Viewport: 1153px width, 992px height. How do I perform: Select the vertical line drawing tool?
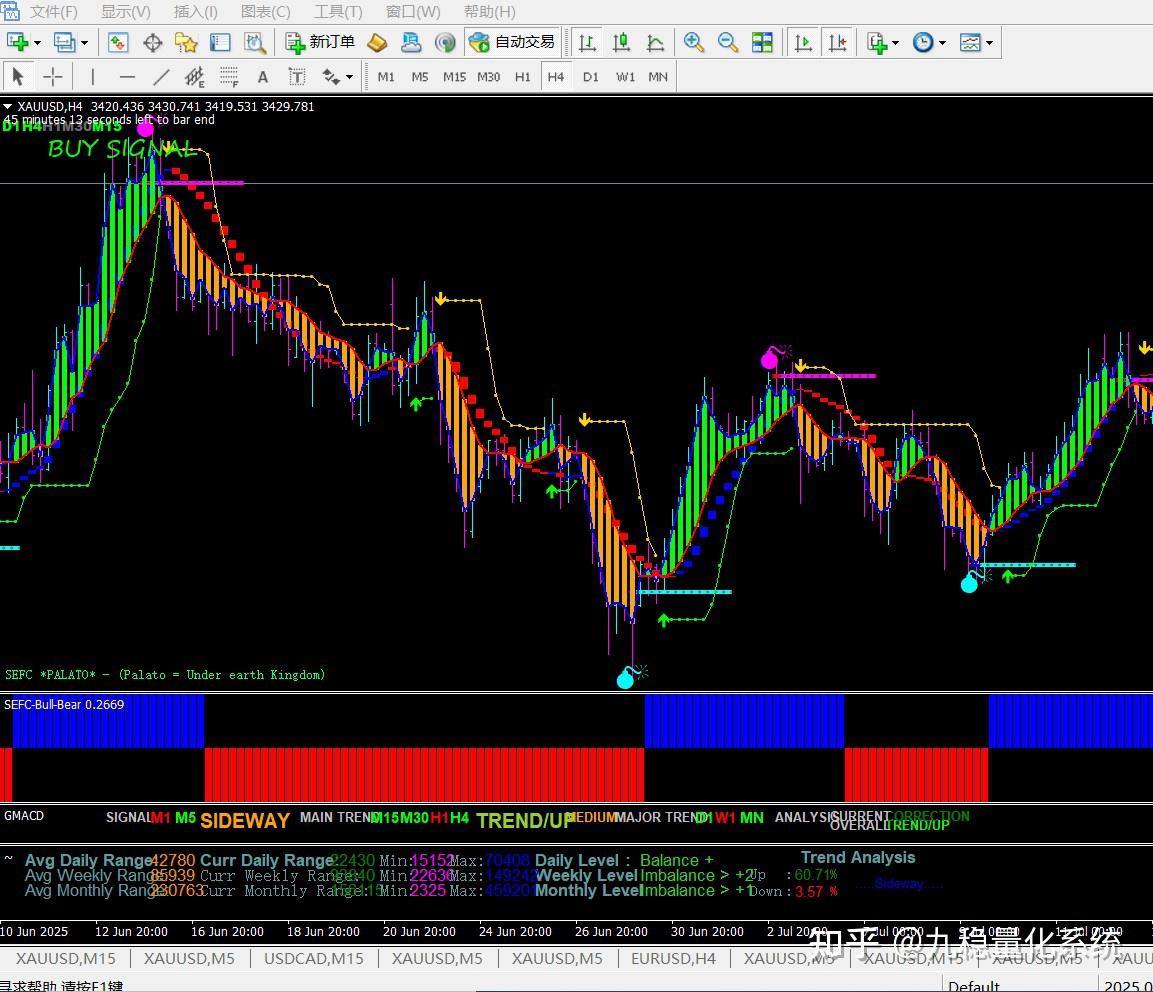pyautogui.click(x=92, y=76)
